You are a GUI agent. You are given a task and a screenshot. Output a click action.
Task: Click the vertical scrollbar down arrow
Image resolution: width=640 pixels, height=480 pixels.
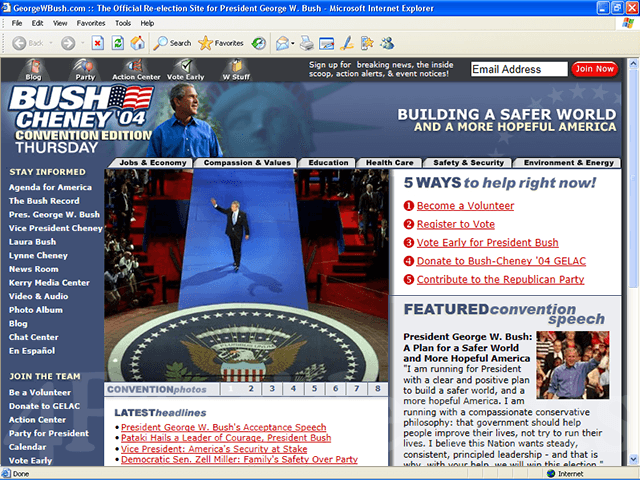633,459
